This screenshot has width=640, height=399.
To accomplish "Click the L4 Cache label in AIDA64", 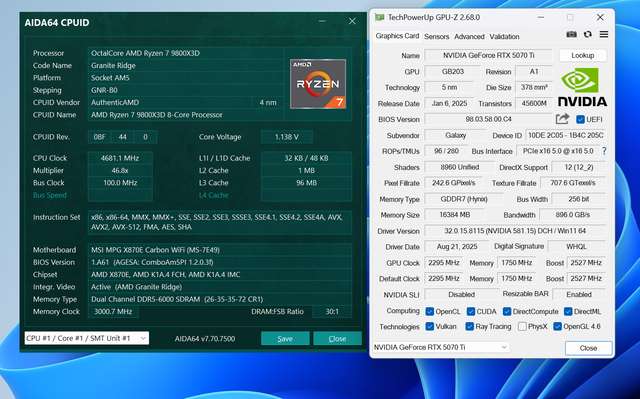I will pos(213,195).
